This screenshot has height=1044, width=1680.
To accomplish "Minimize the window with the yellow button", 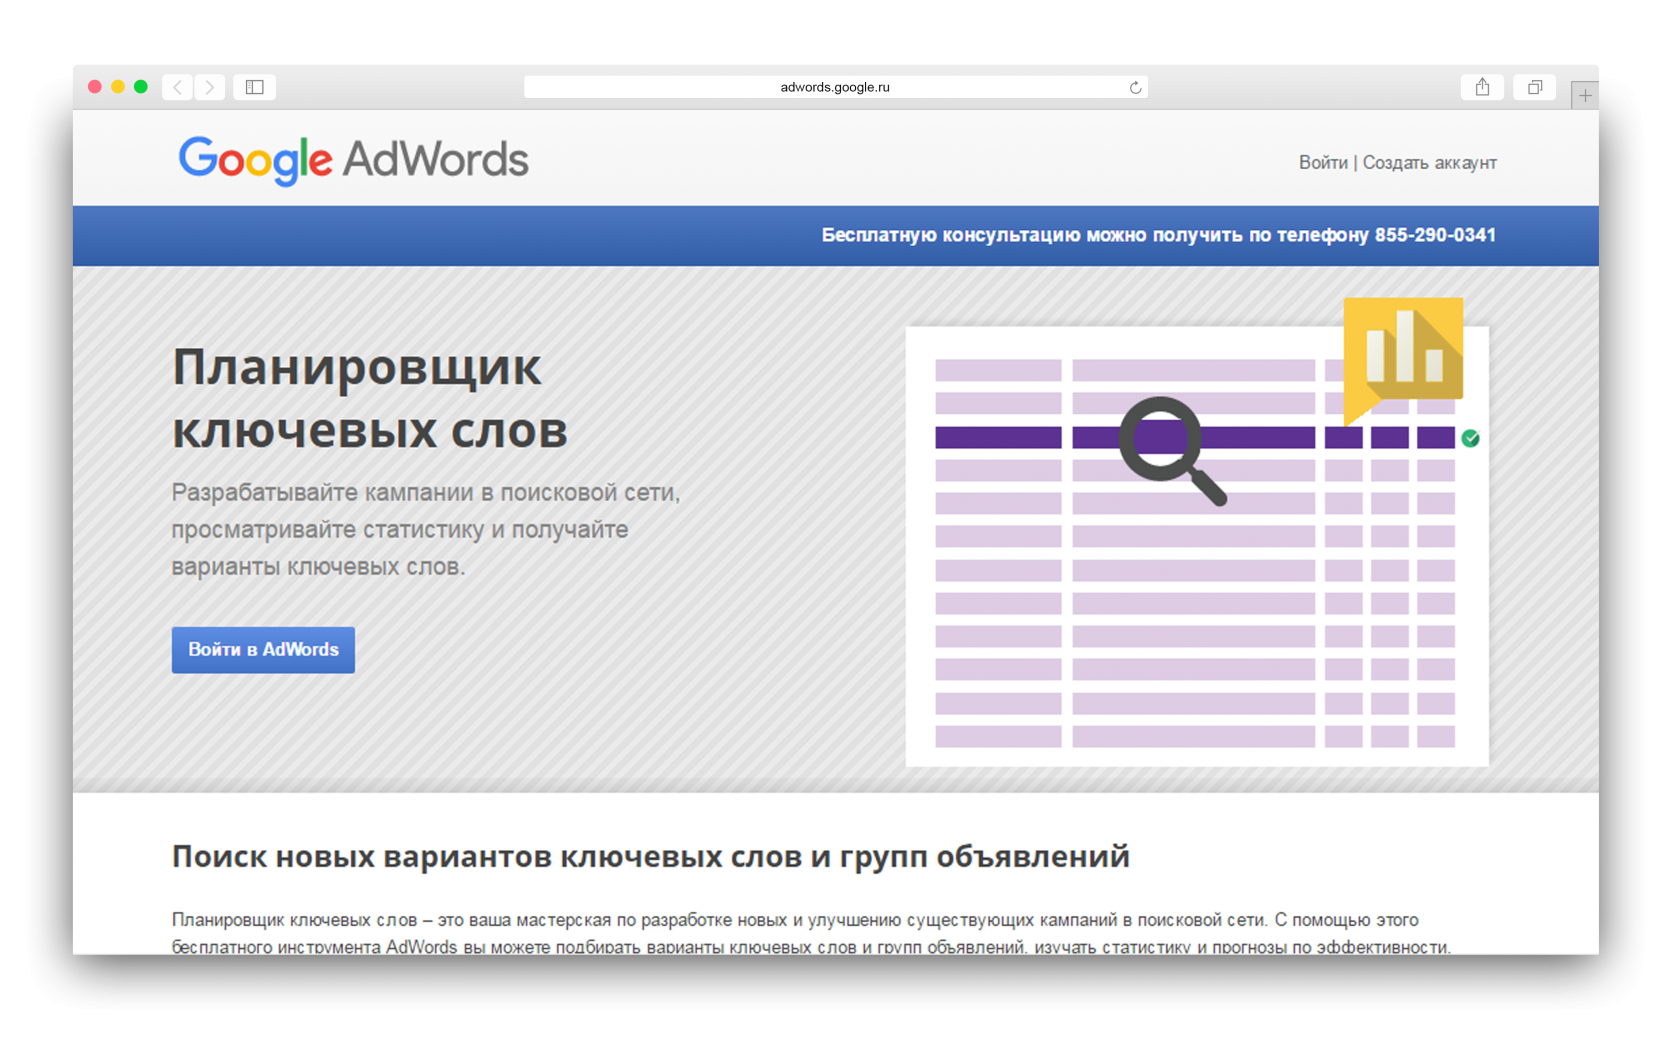I will 118,87.
